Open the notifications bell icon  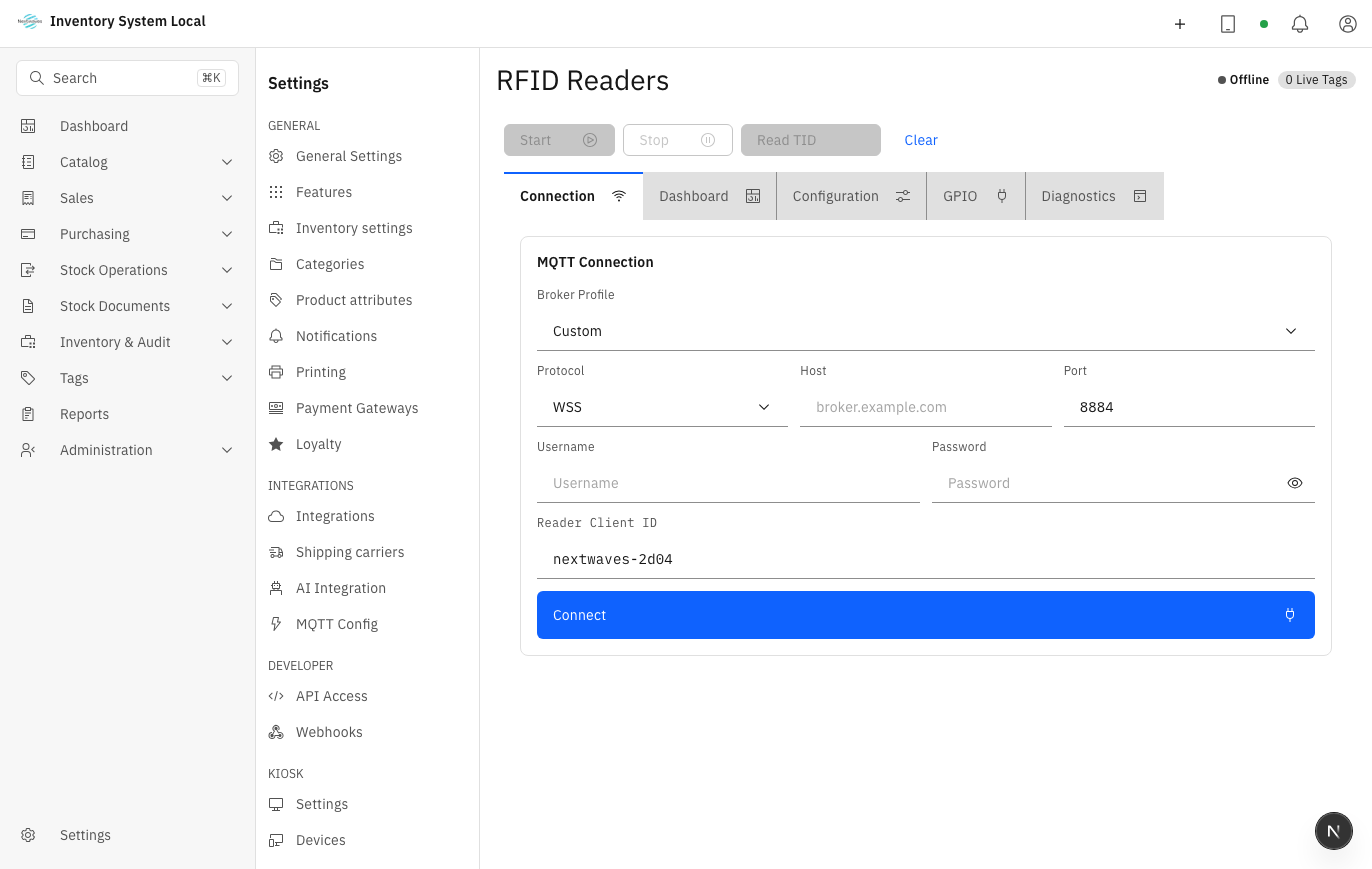(x=1300, y=24)
